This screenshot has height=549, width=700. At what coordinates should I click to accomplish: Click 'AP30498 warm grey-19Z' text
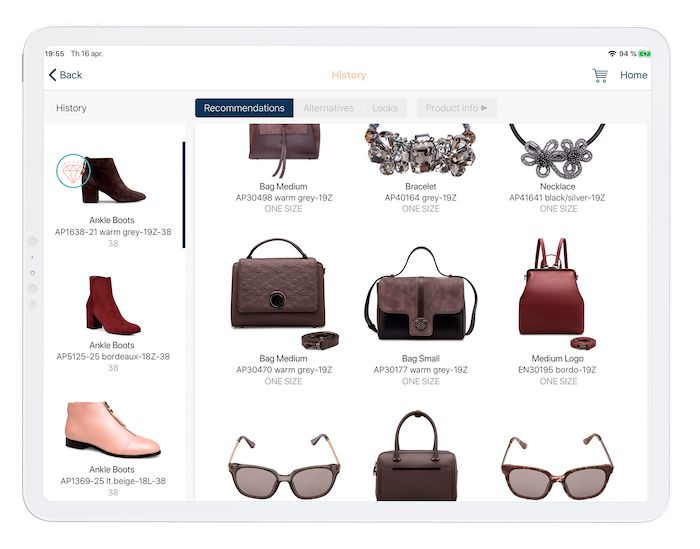click(284, 197)
